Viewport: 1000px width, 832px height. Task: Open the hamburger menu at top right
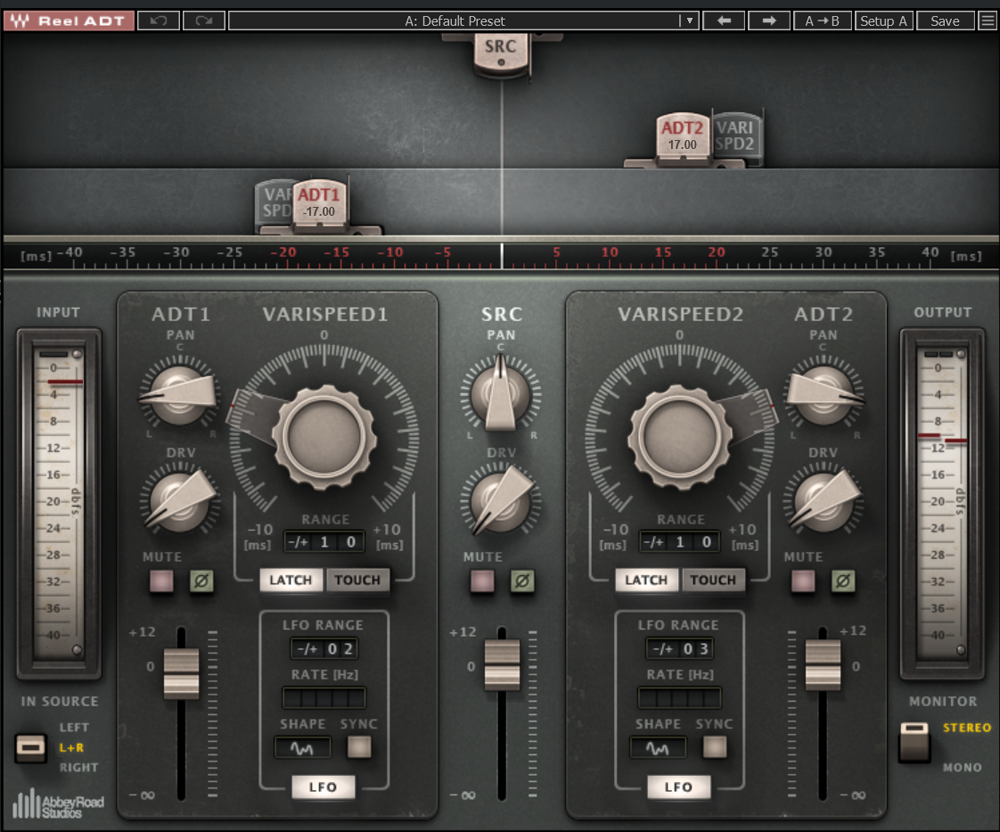(987, 20)
